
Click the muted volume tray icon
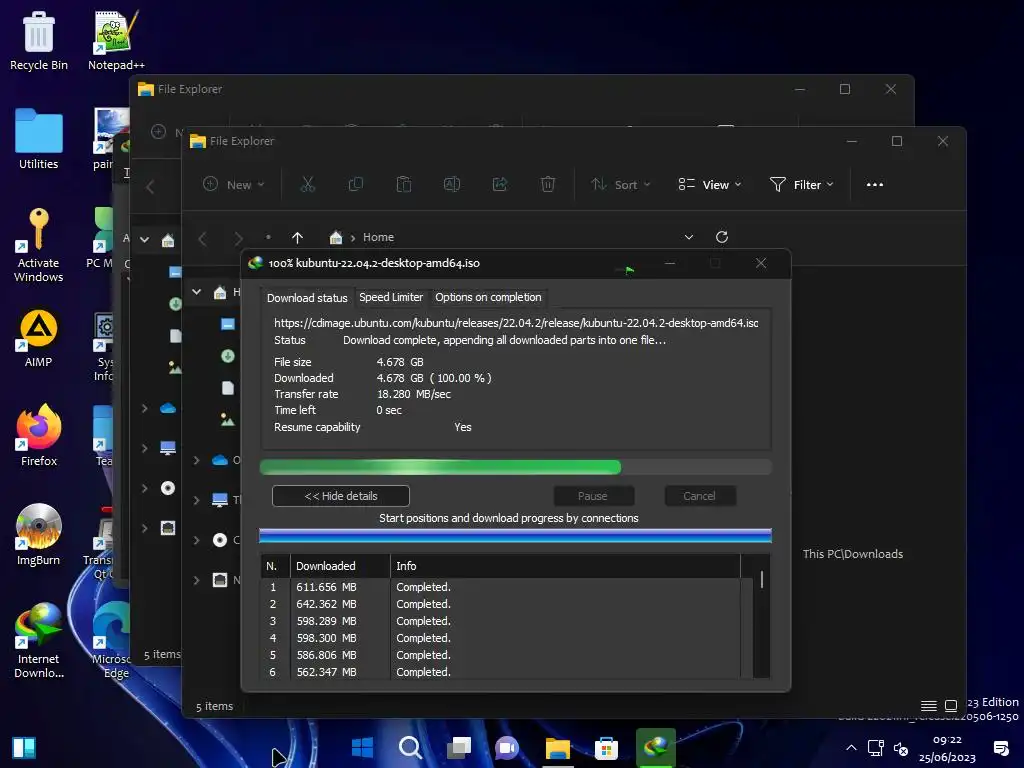point(901,748)
